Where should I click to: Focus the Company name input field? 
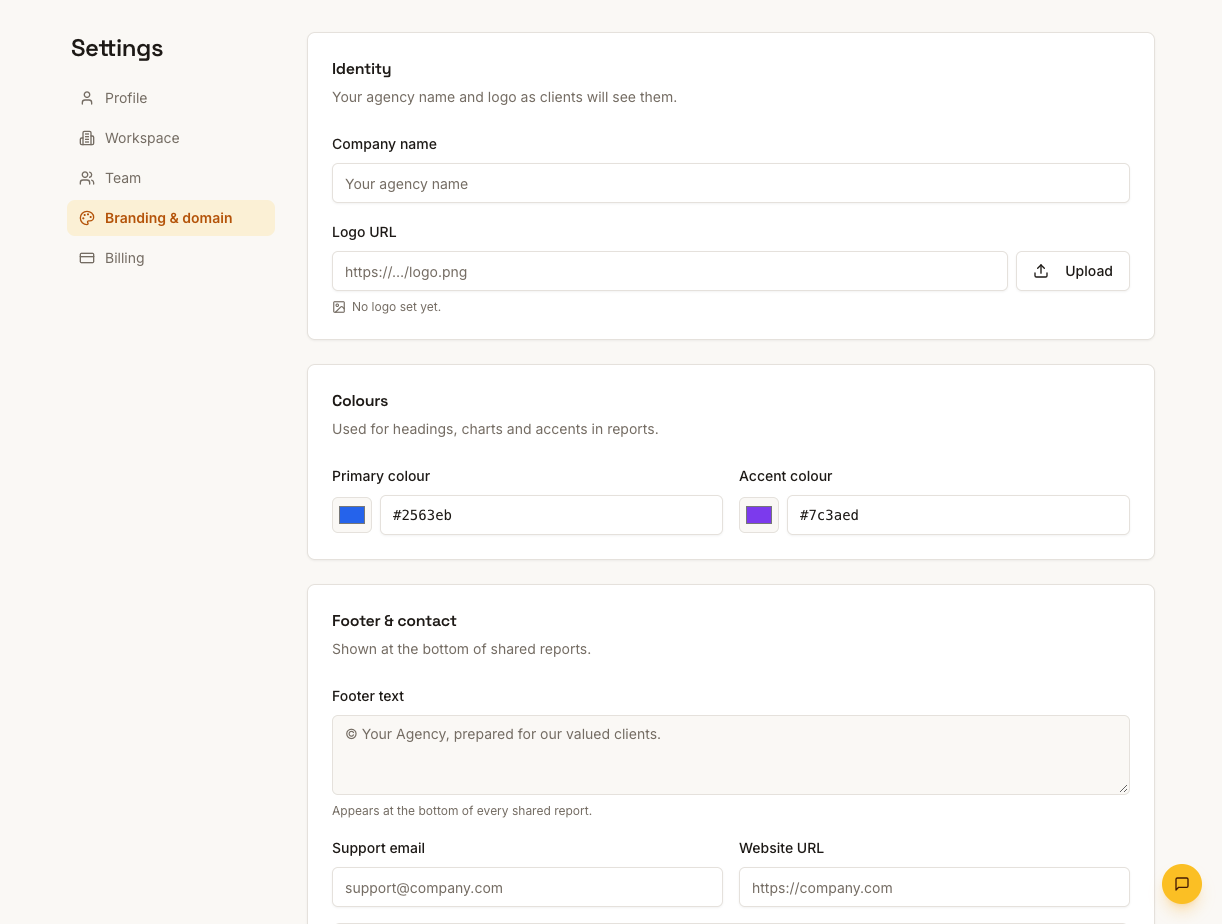[x=731, y=183]
